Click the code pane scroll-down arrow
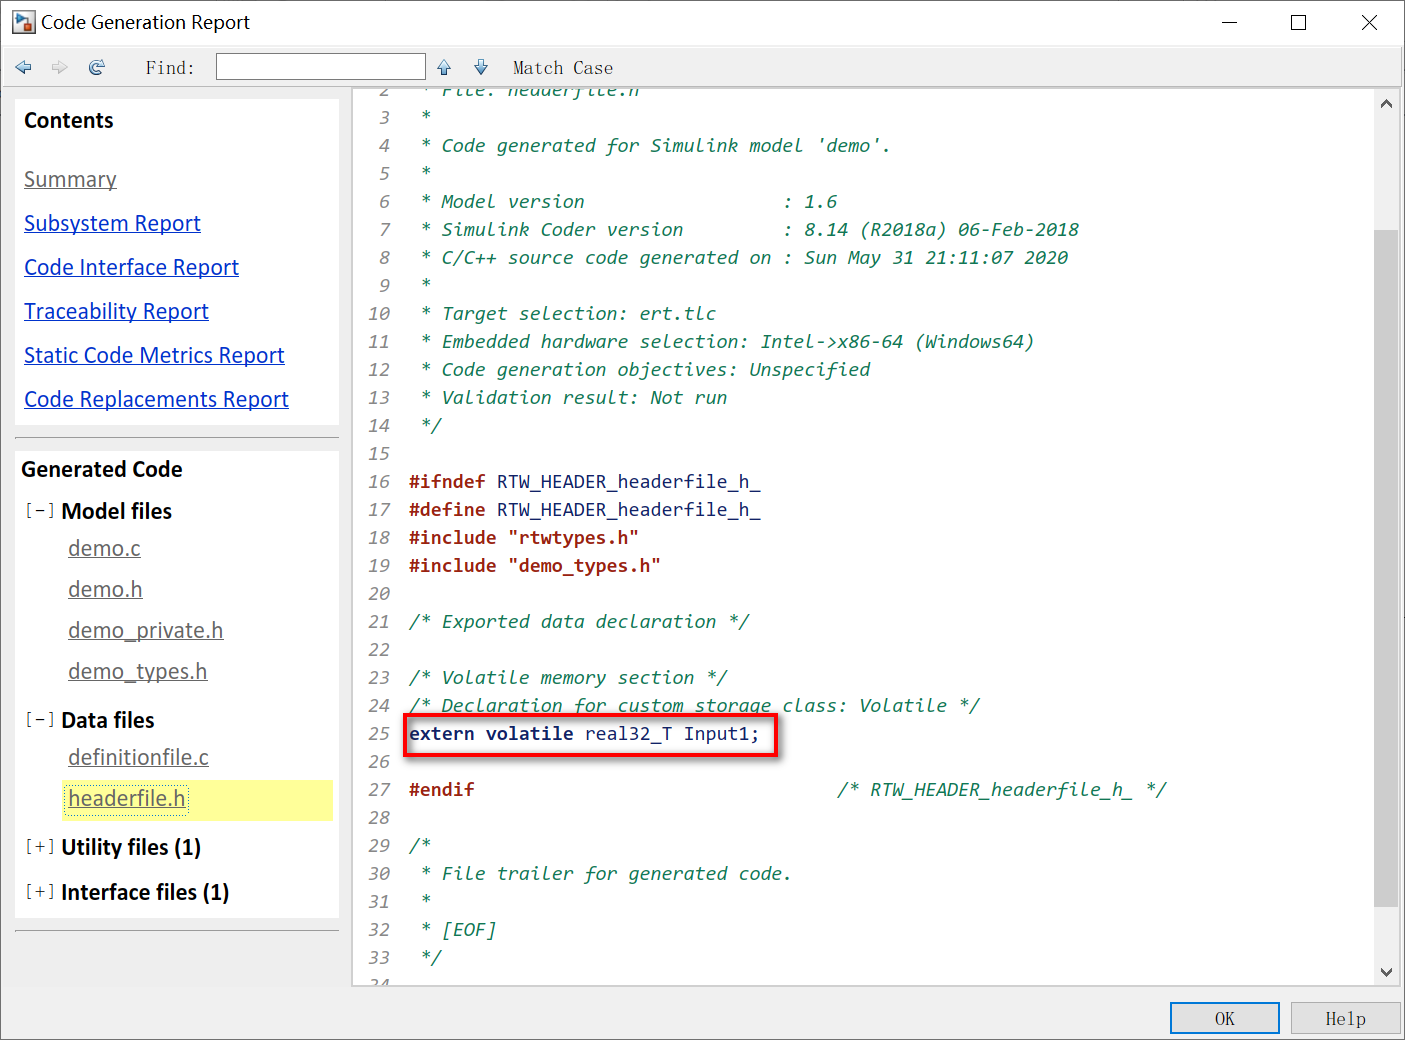Screen dimensions: 1405x1040 point(1386,971)
